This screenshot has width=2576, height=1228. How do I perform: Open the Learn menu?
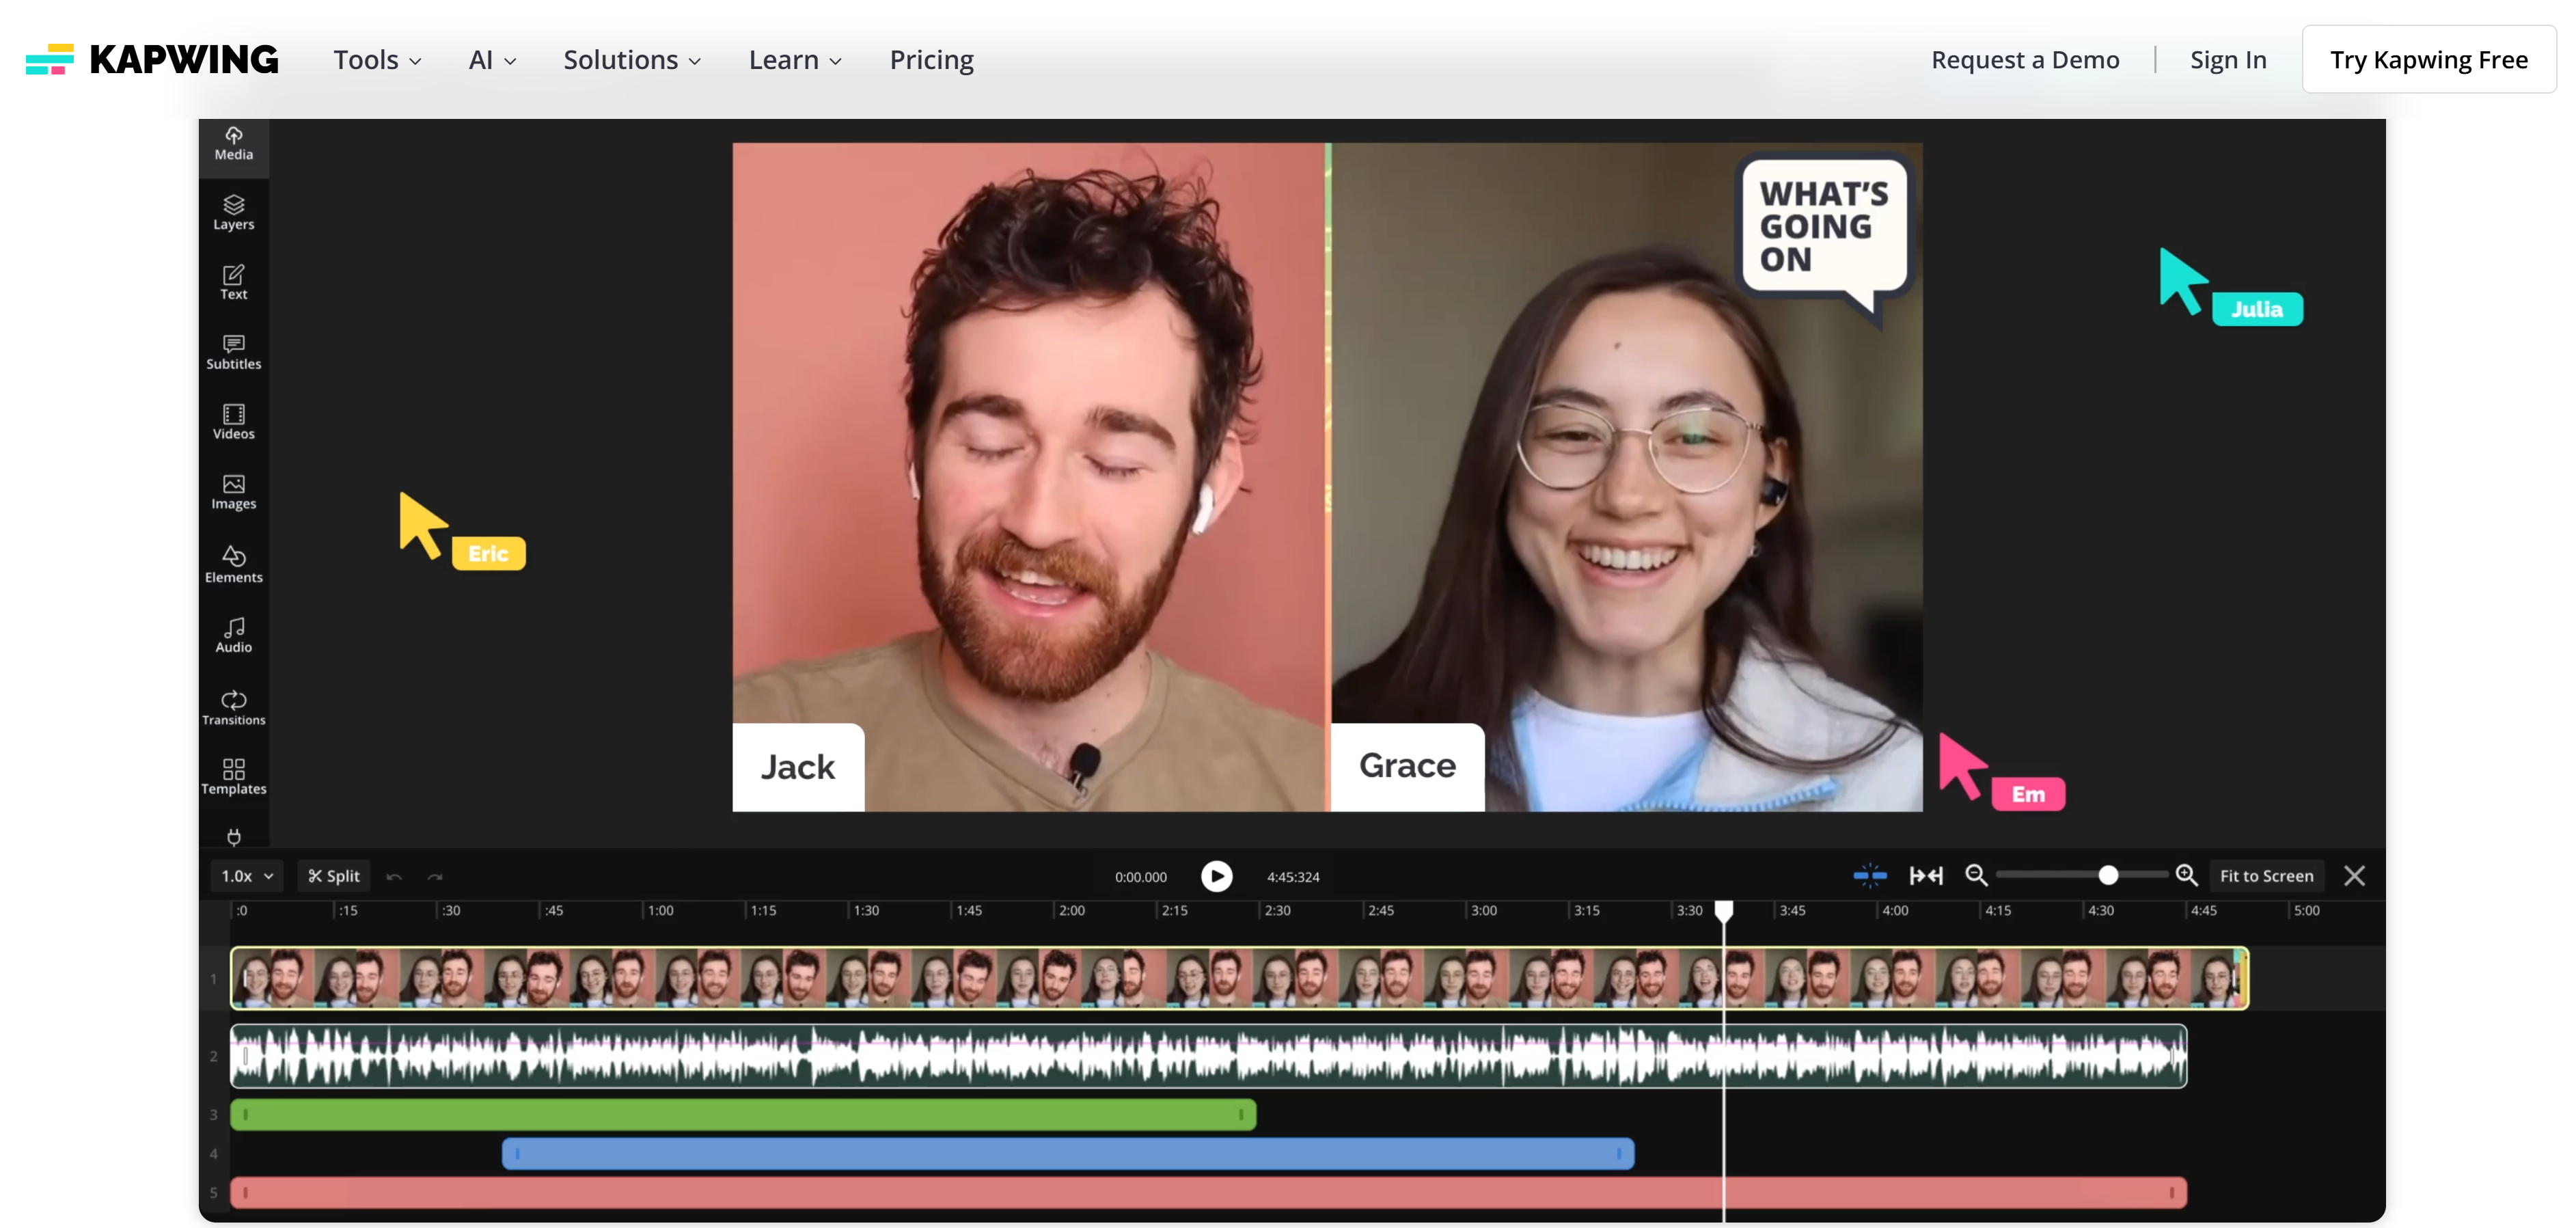(794, 60)
